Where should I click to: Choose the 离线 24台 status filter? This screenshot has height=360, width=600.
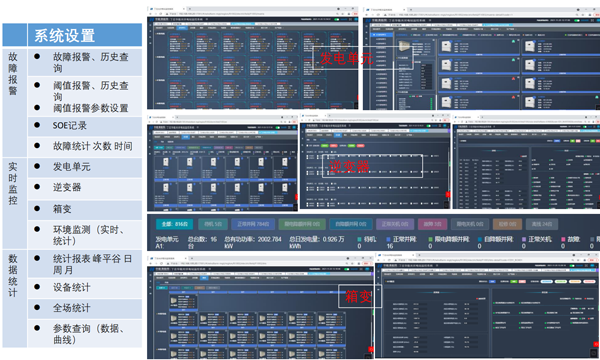pyautogui.click(x=541, y=224)
